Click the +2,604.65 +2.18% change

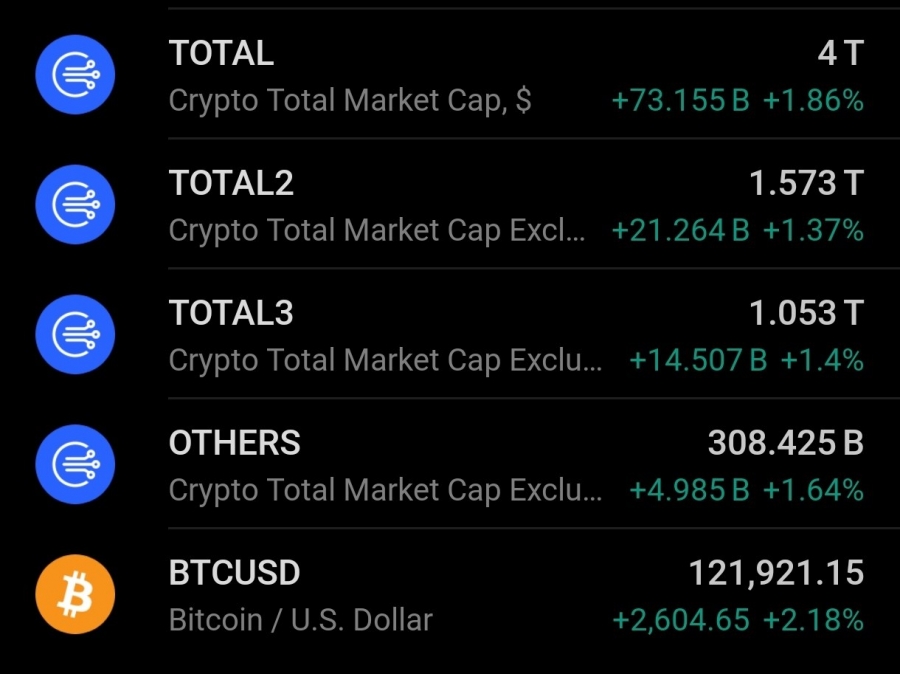(737, 620)
